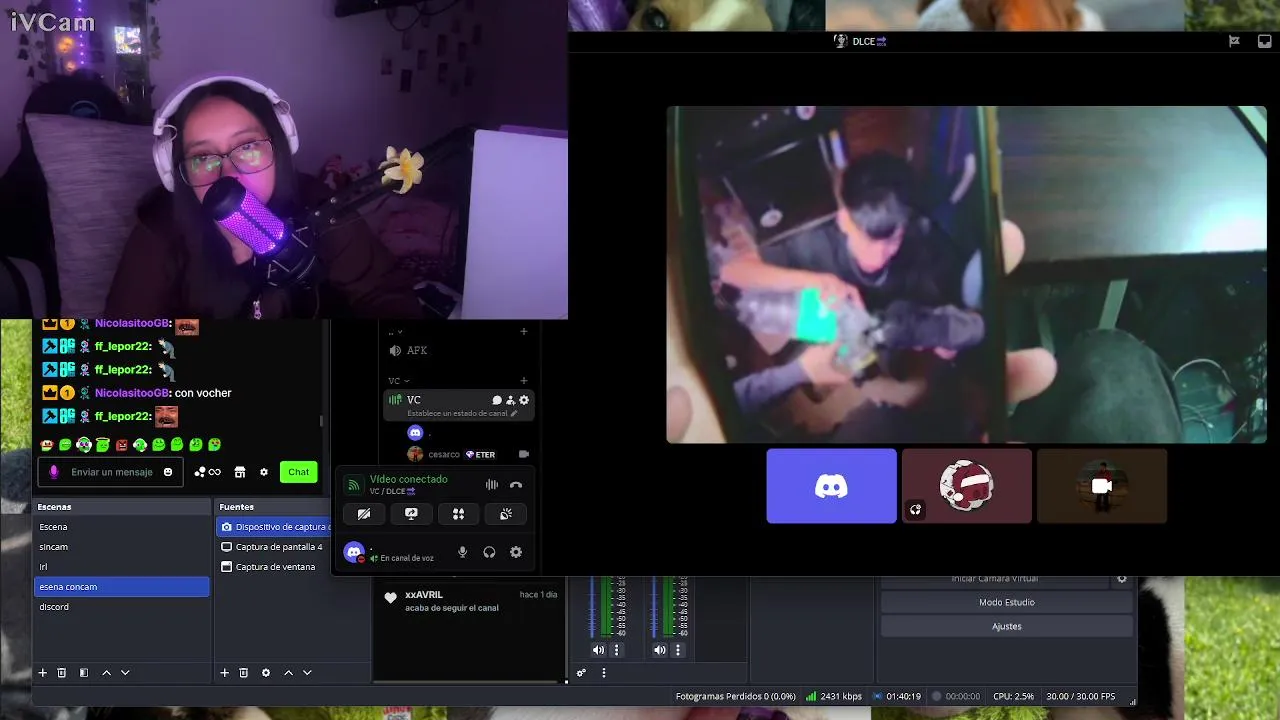The width and height of the screenshot is (1280, 720).
Task: Open Discord screen share button
Action: tap(411, 514)
